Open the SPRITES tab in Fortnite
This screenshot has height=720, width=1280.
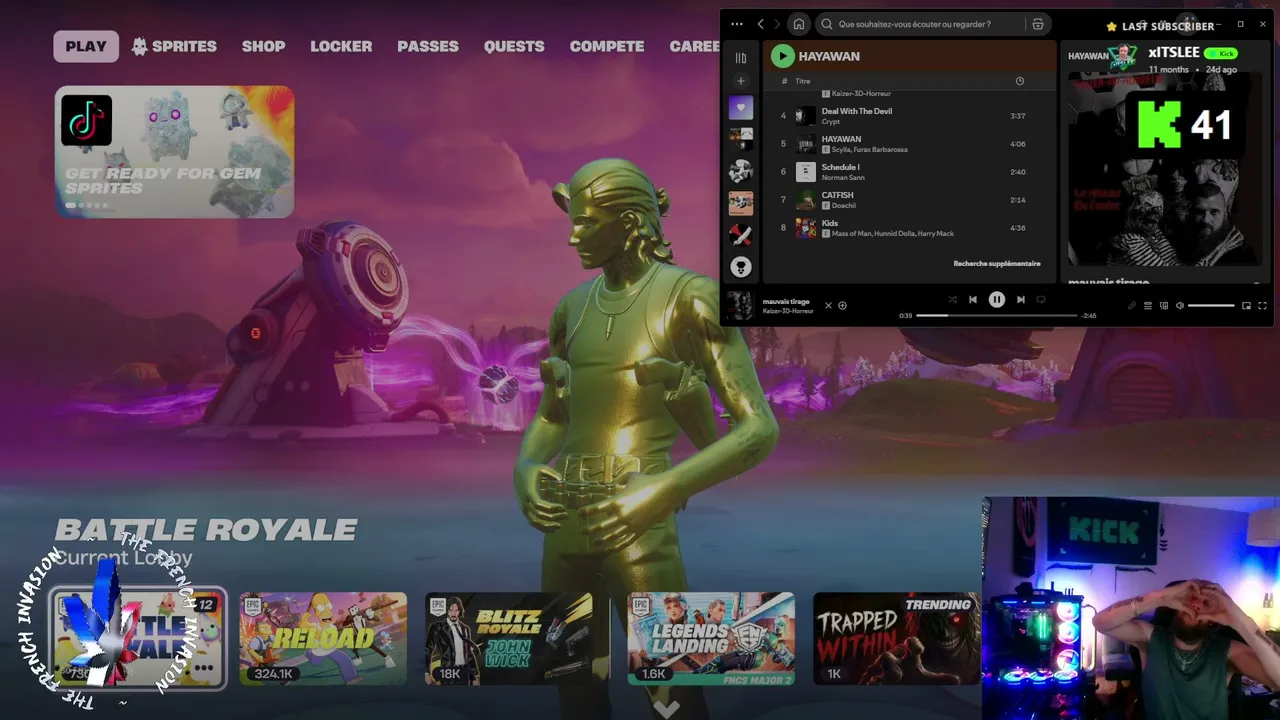(x=174, y=46)
